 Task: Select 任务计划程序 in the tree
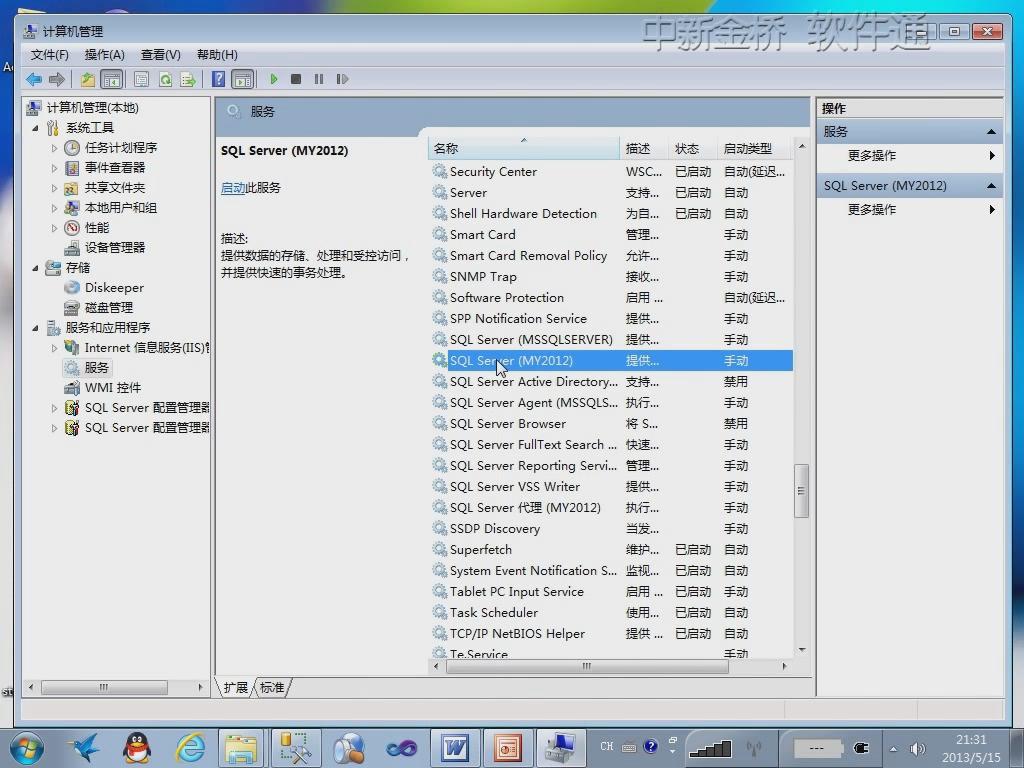[x=121, y=148]
